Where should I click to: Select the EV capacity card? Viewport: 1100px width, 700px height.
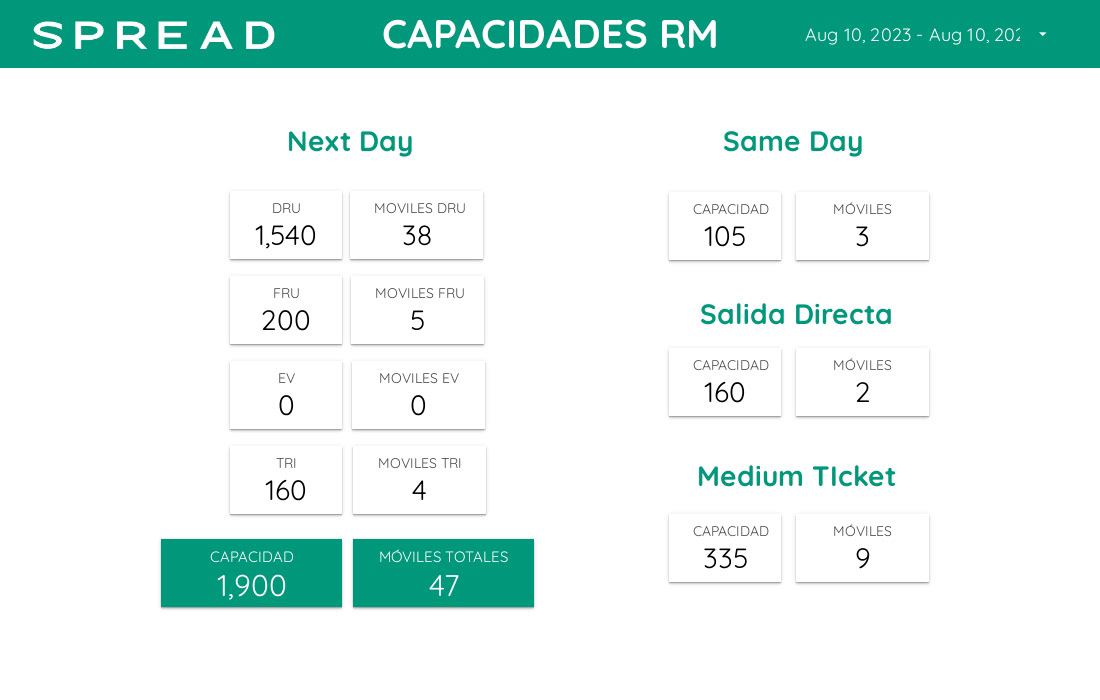pyautogui.click(x=286, y=395)
